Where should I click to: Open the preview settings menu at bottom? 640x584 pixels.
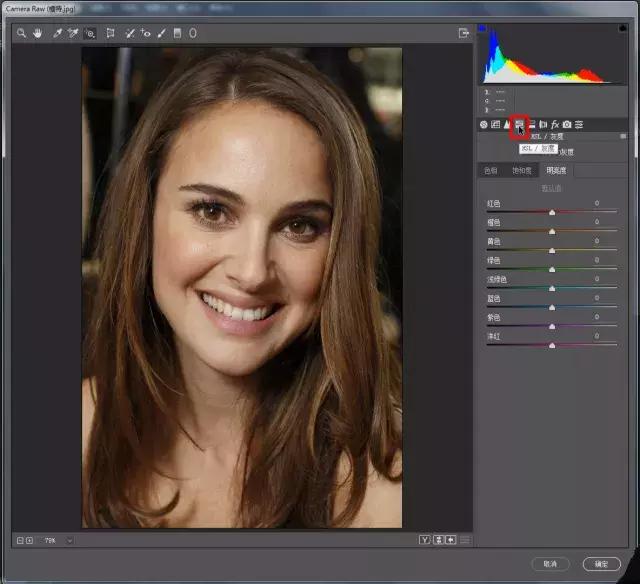[x=464, y=541]
